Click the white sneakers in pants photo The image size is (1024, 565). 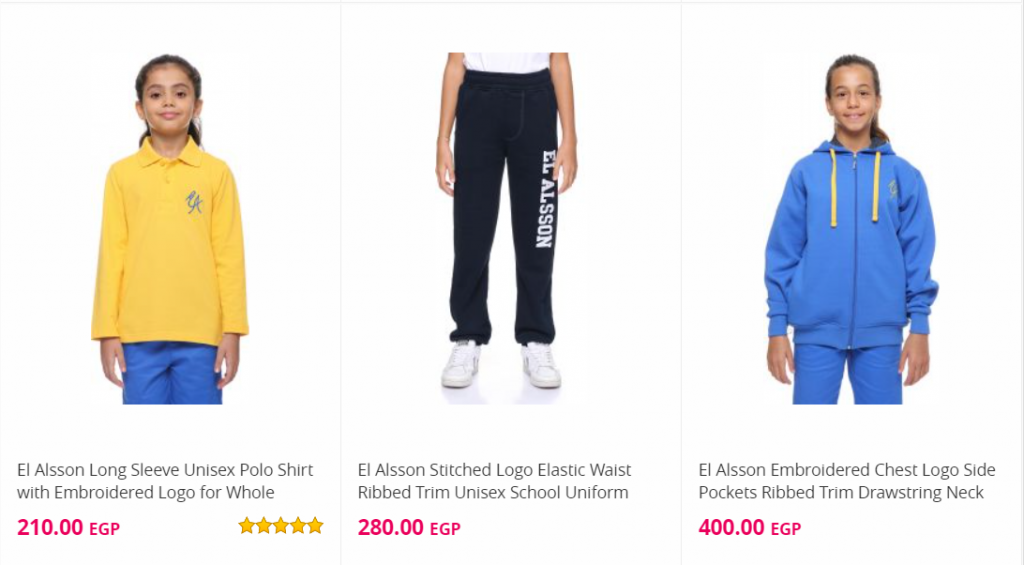coord(502,364)
